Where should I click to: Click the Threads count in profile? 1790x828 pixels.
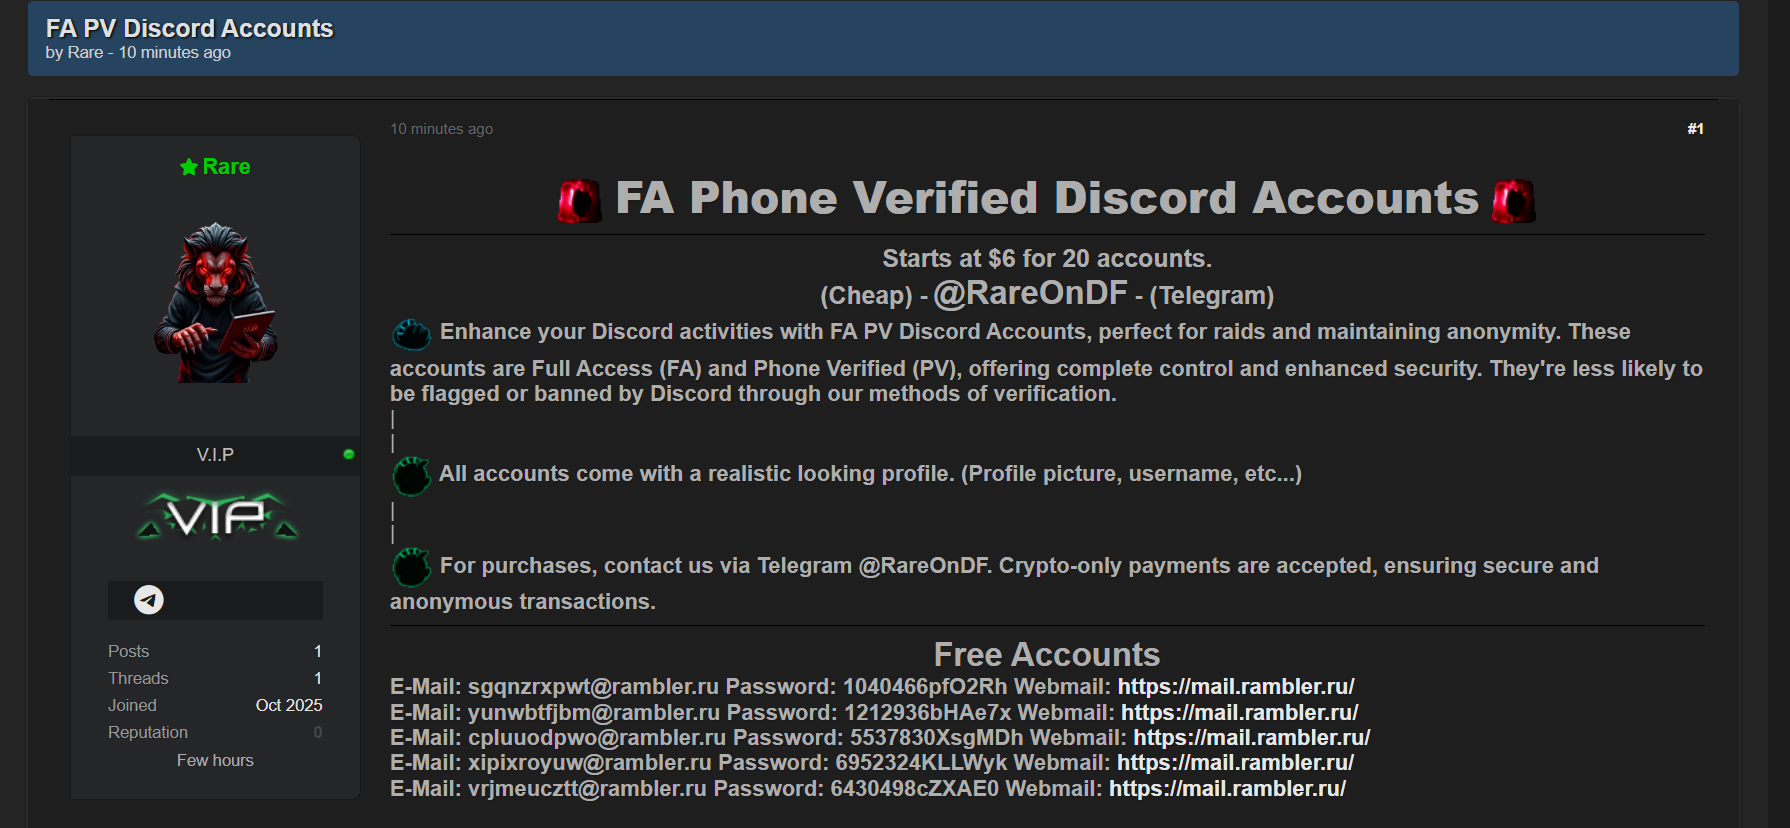pos(318,679)
